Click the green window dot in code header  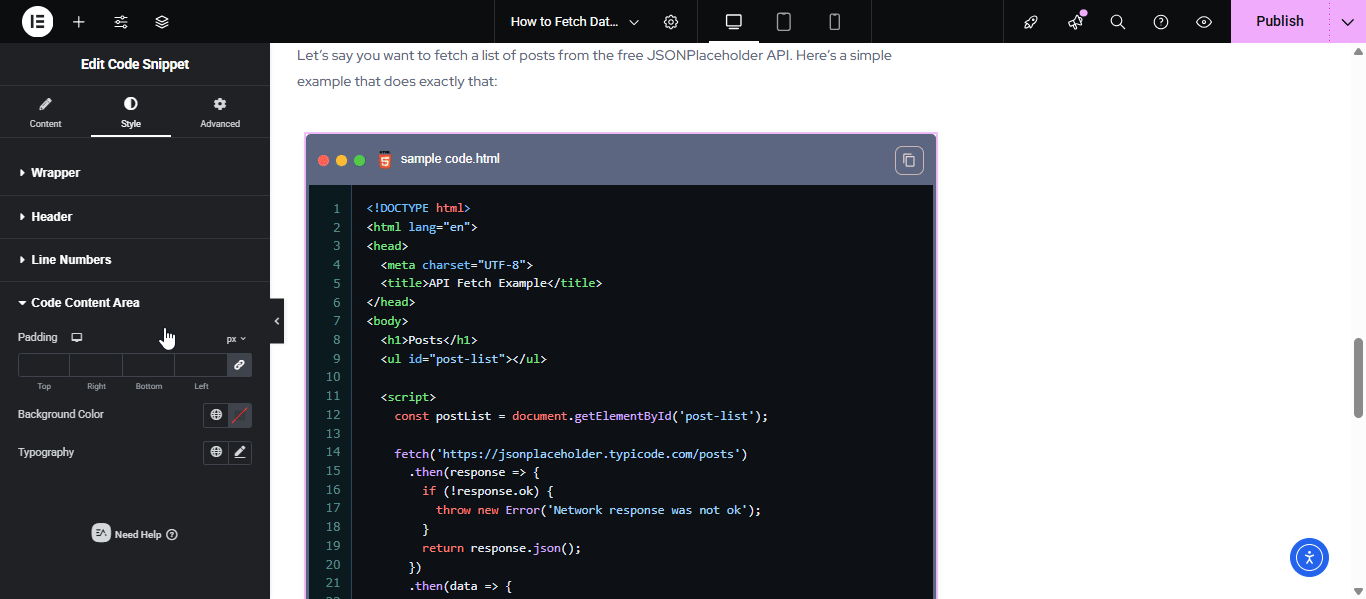359,160
